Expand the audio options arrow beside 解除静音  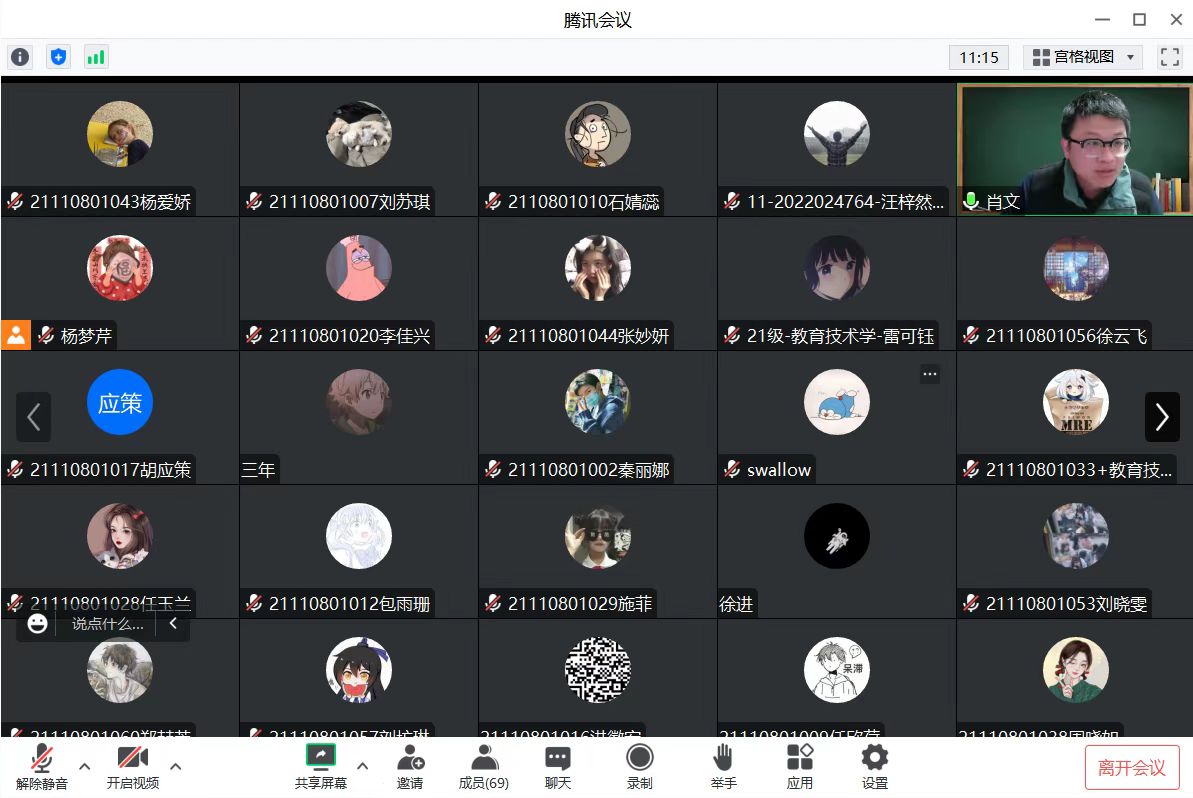point(84,766)
